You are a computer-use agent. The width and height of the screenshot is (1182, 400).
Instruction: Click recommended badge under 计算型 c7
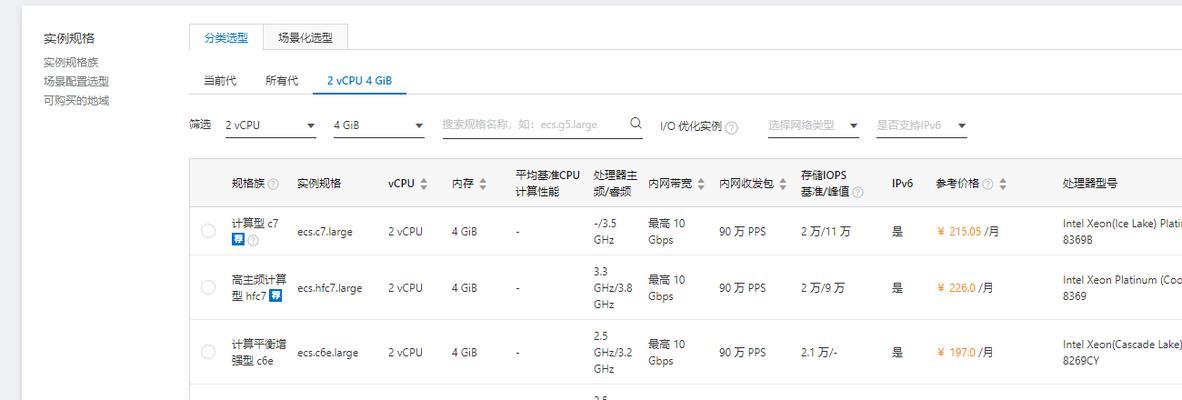click(x=238, y=240)
